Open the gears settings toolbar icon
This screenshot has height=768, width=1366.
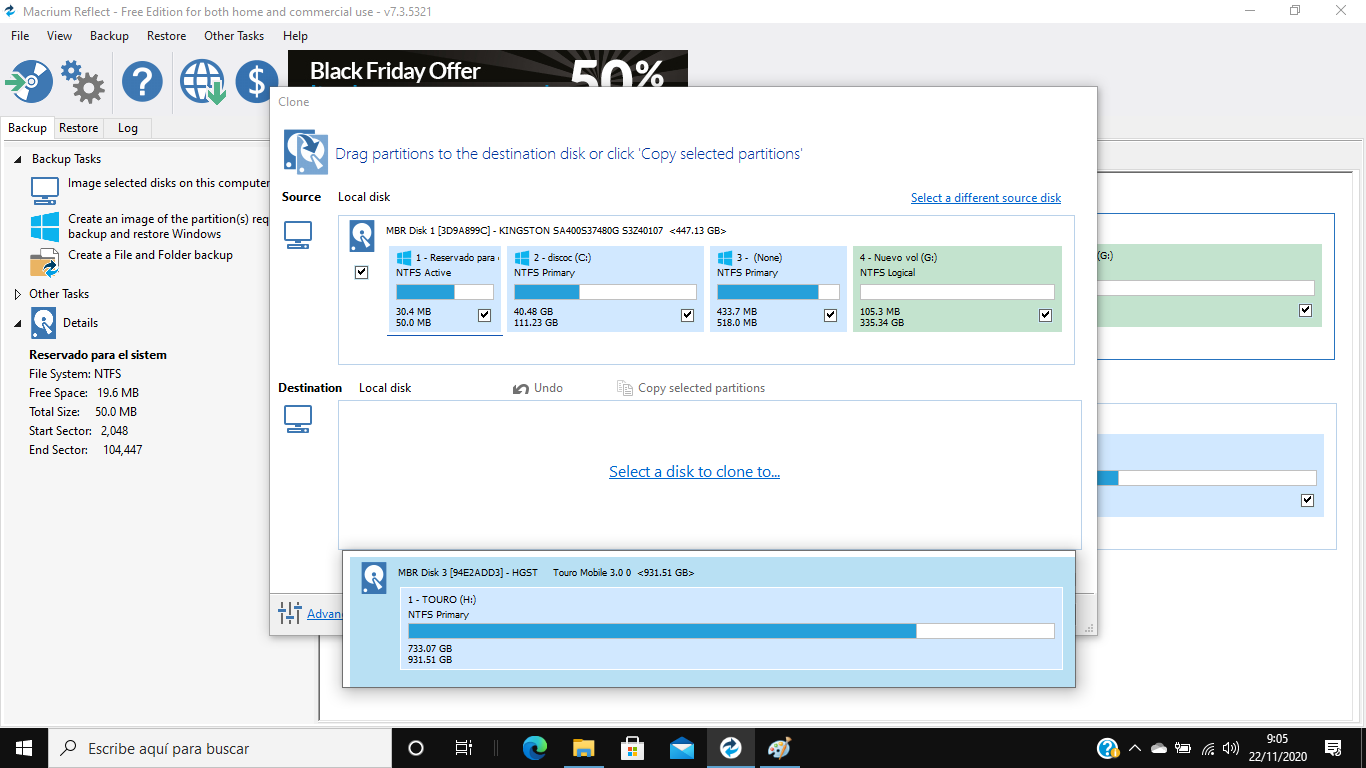(x=82, y=81)
